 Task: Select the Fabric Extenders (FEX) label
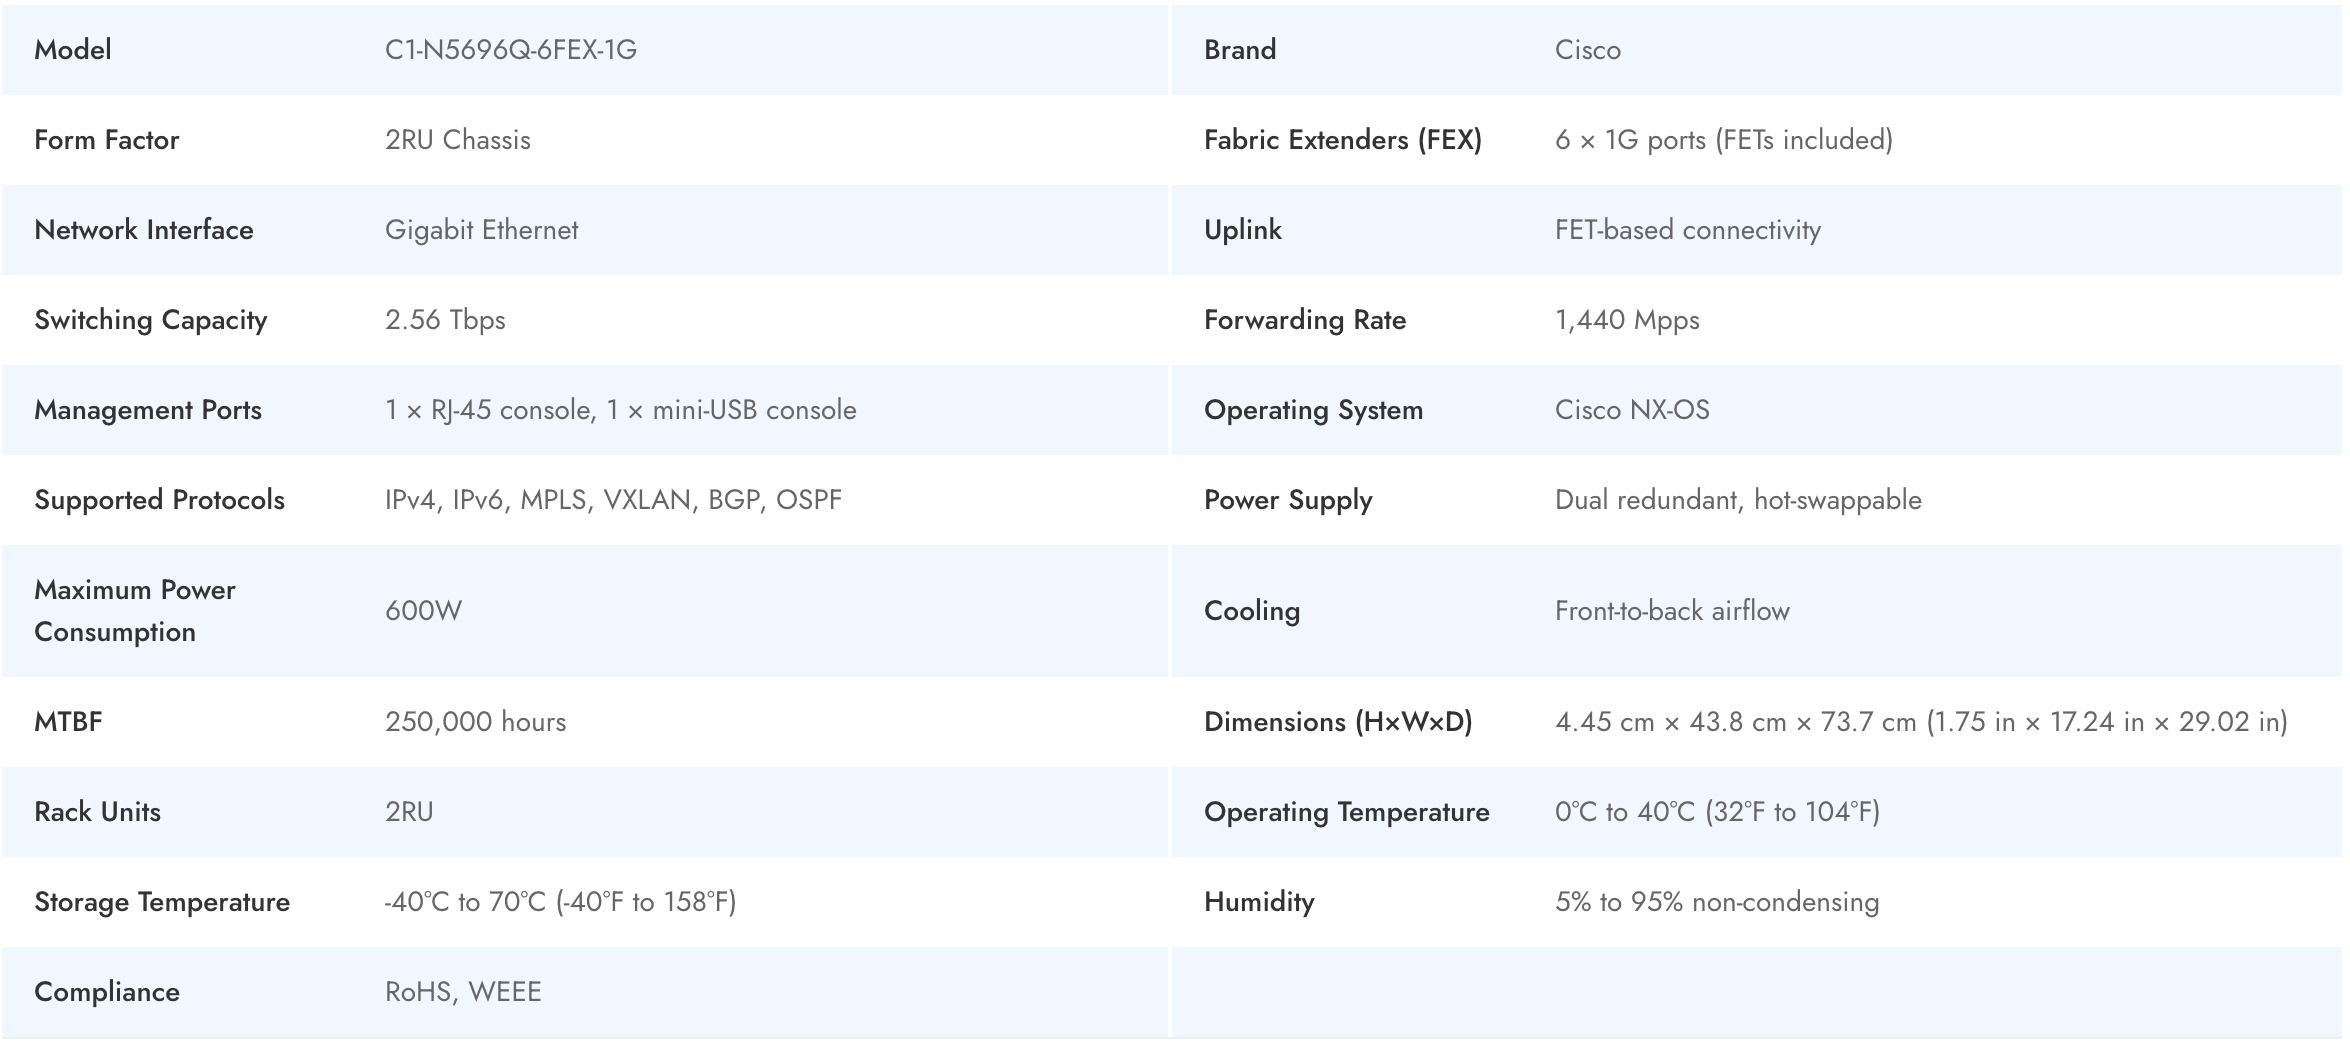(1342, 140)
